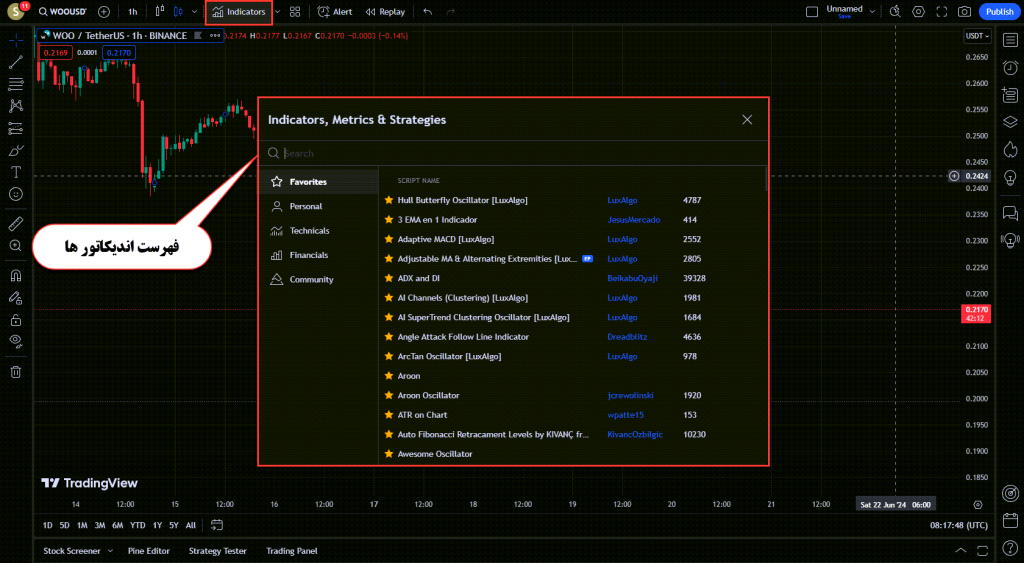Start bar Replay mode
1024x563 pixels.
pos(385,12)
